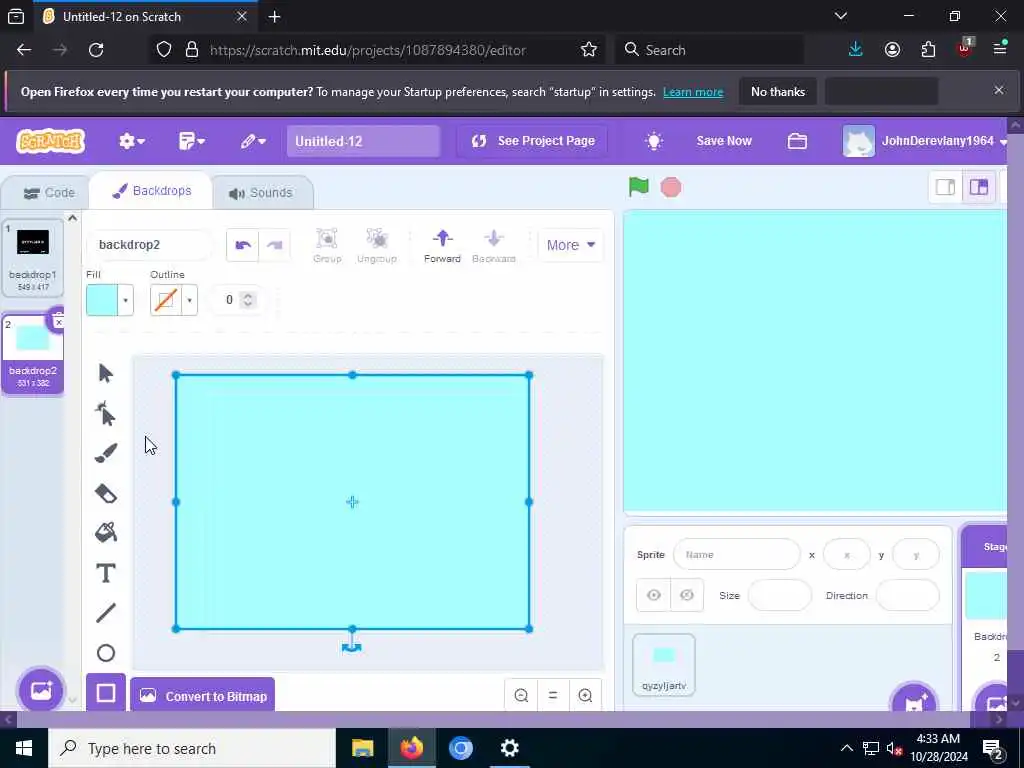Click the green flag to run
The height and width of the screenshot is (768, 1024).
(x=639, y=187)
